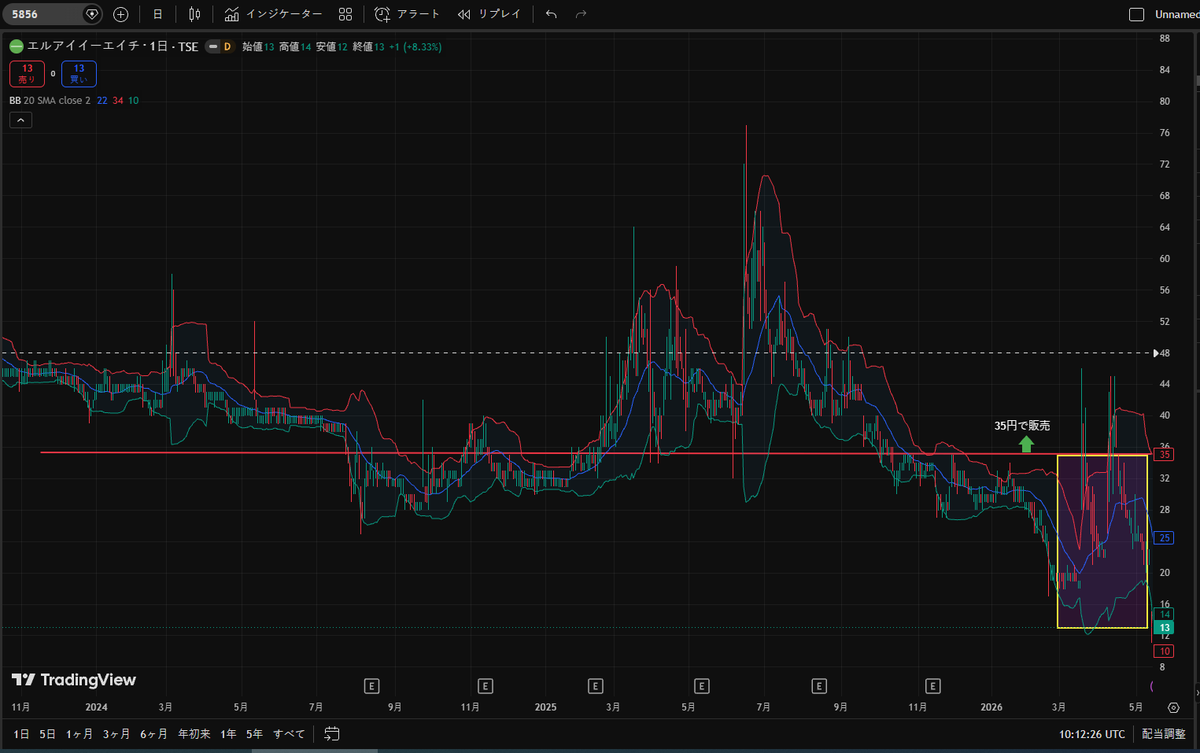The width and height of the screenshot is (1200, 753).
Task: Open the earnings E marker near February 2025
Action: click(595, 686)
